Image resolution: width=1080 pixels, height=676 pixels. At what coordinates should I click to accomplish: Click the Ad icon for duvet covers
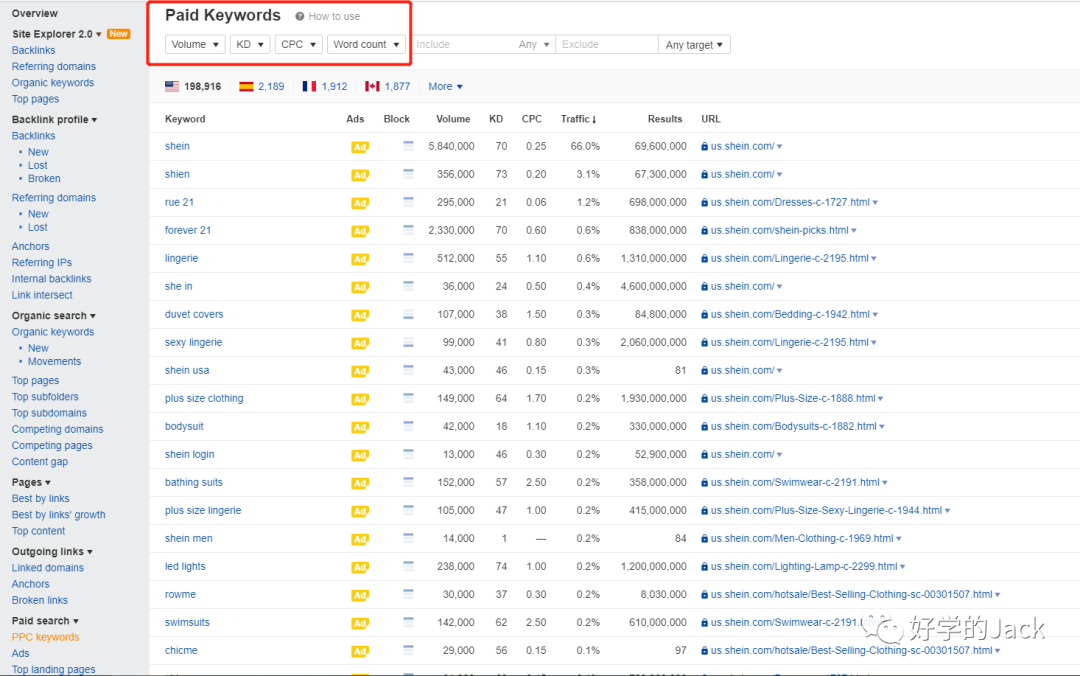[x=360, y=315]
